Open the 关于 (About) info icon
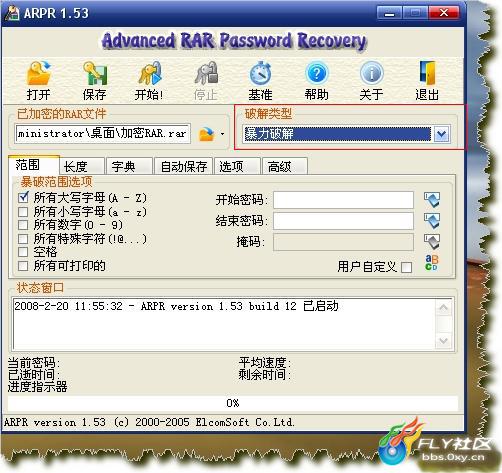 [371, 73]
